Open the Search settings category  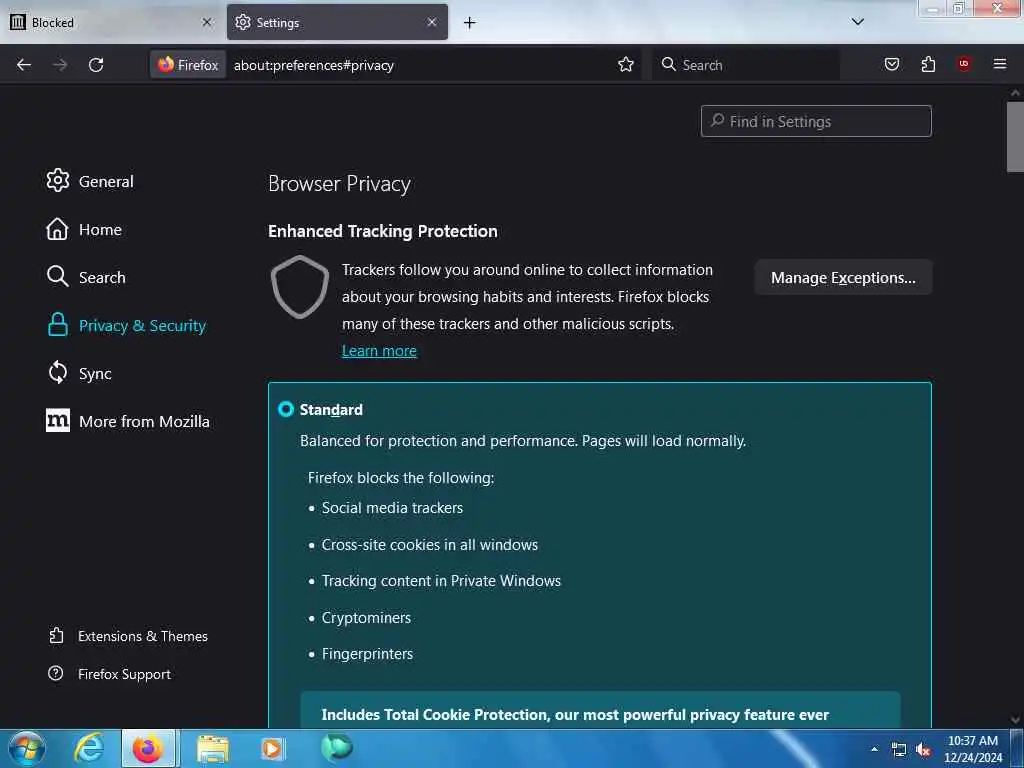pyautogui.click(x=86, y=277)
